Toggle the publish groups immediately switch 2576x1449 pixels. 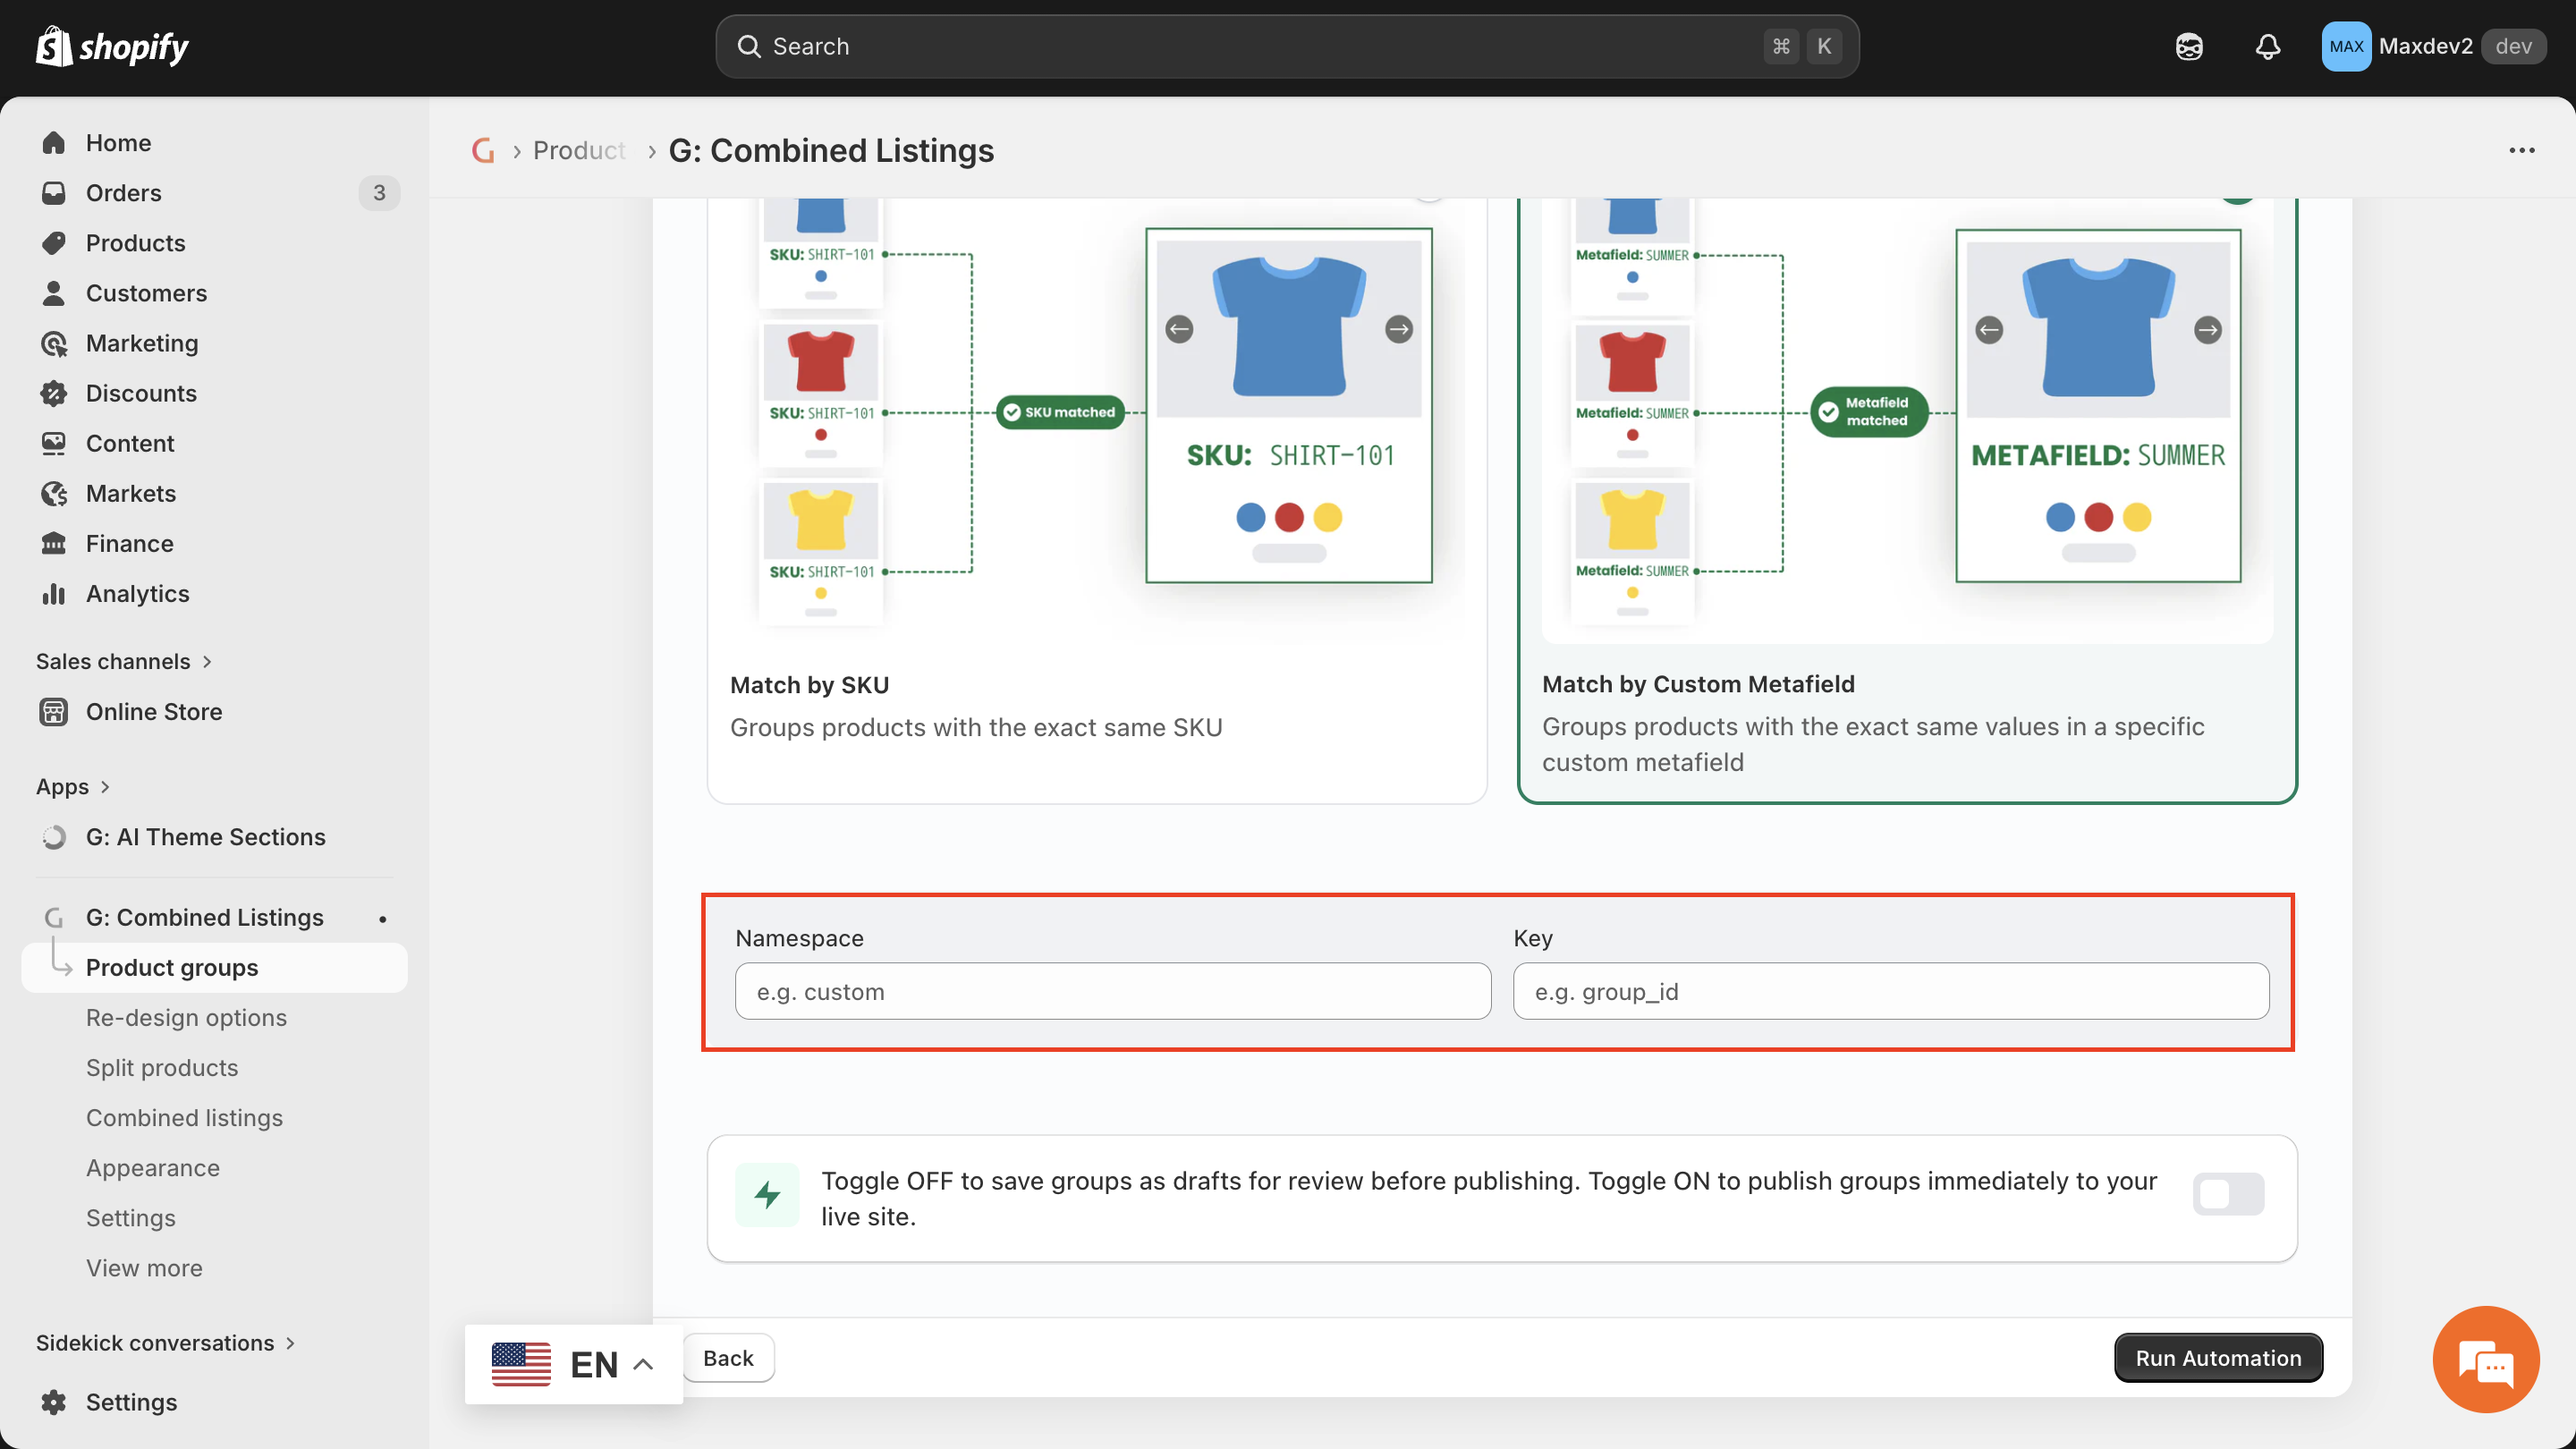tap(2227, 1194)
